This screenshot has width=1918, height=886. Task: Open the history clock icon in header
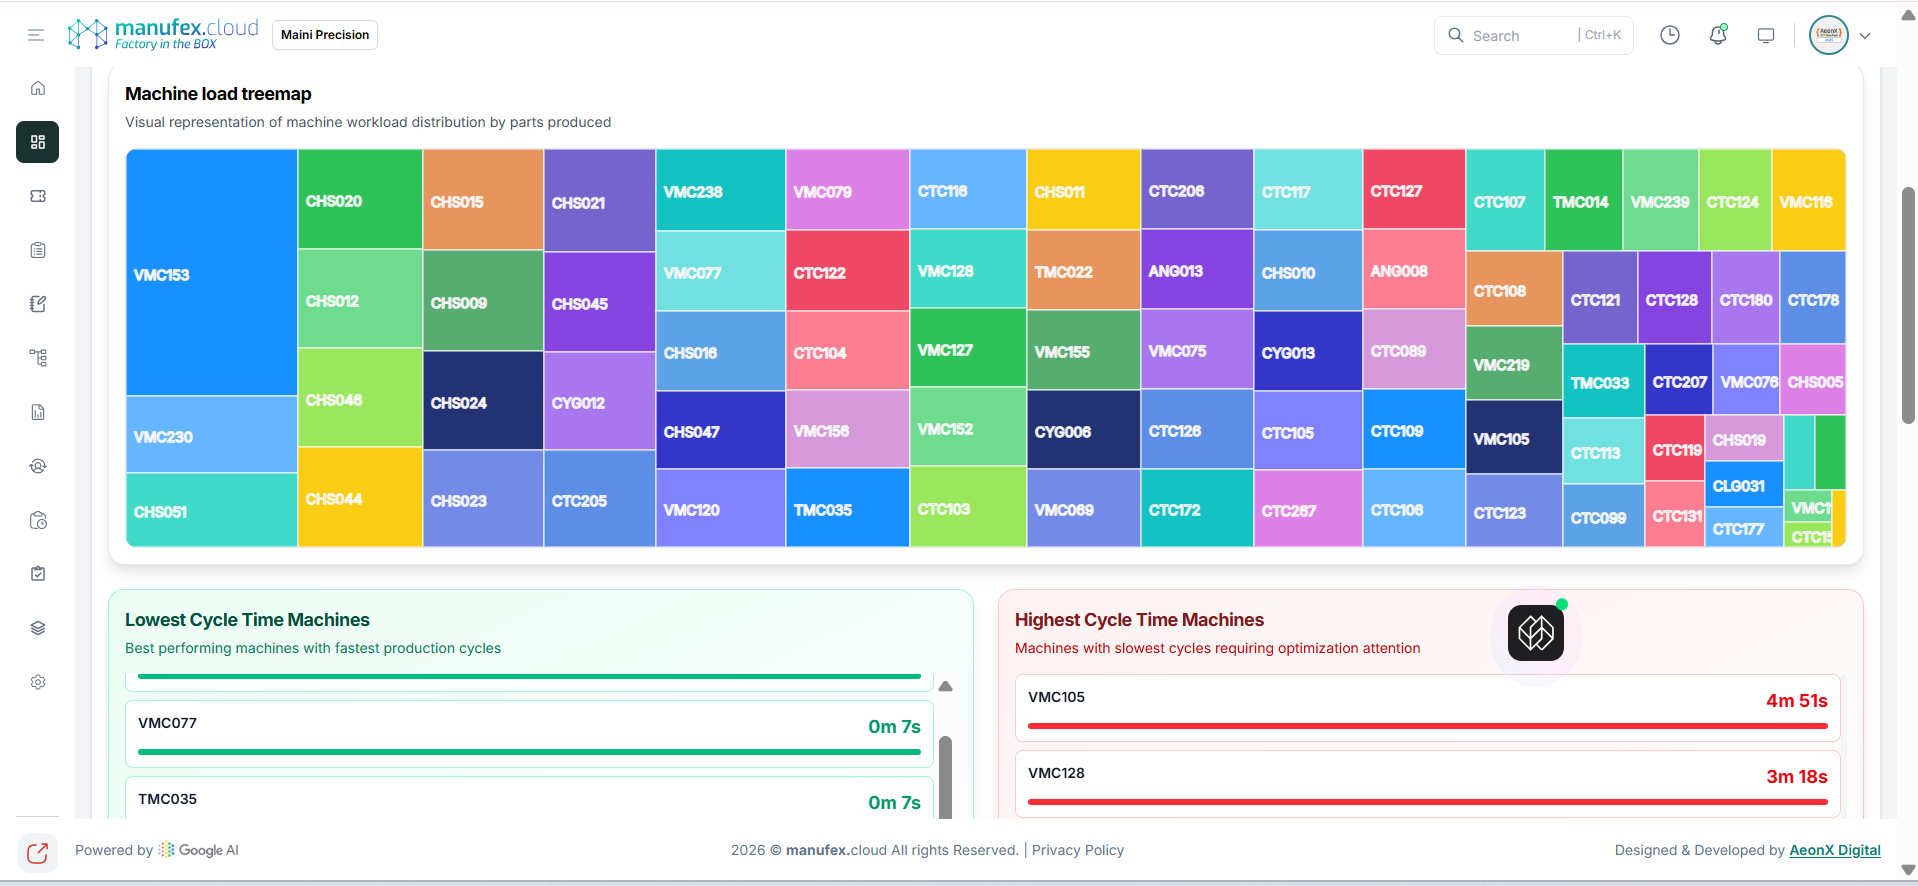[x=1670, y=35]
